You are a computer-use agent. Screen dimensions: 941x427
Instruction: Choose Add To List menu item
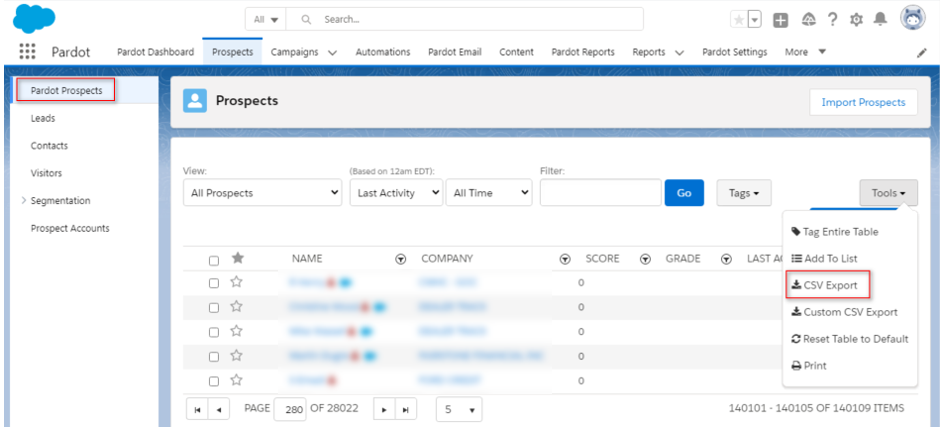pyautogui.click(x=825, y=258)
